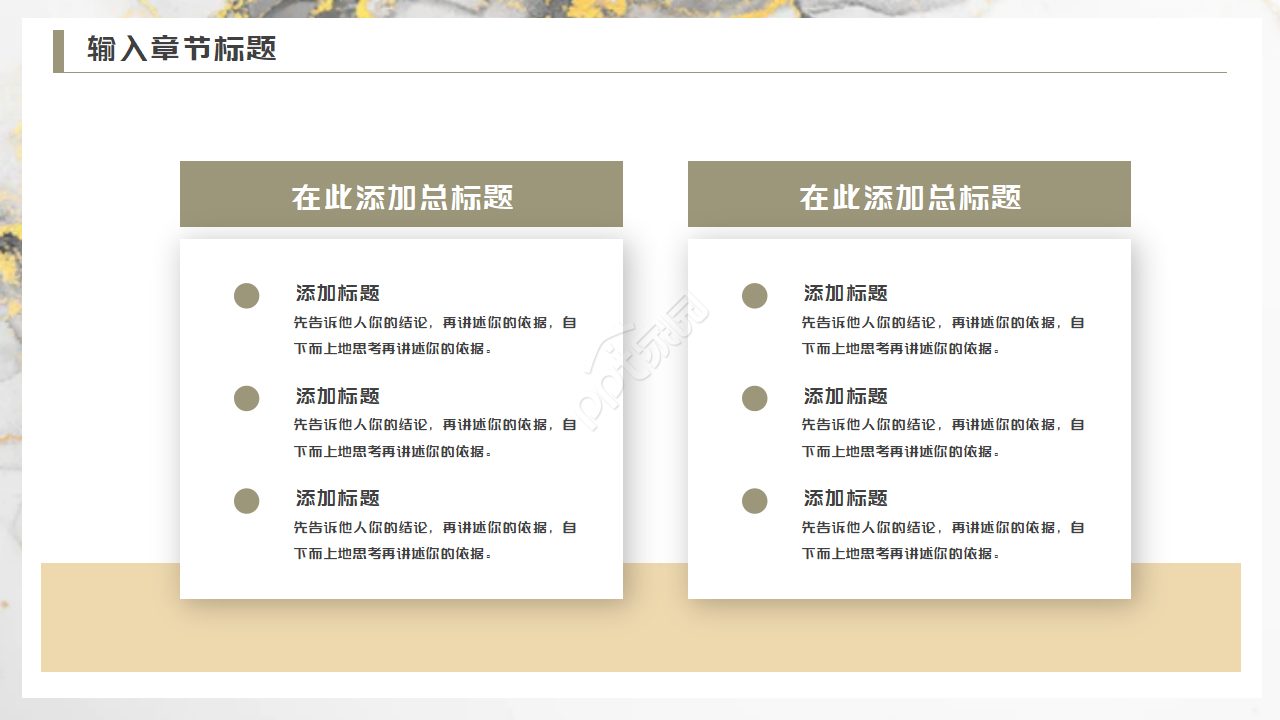Click the bottom 添加标题 subtitle in the right card
This screenshot has width=1280, height=720.
click(846, 498)
